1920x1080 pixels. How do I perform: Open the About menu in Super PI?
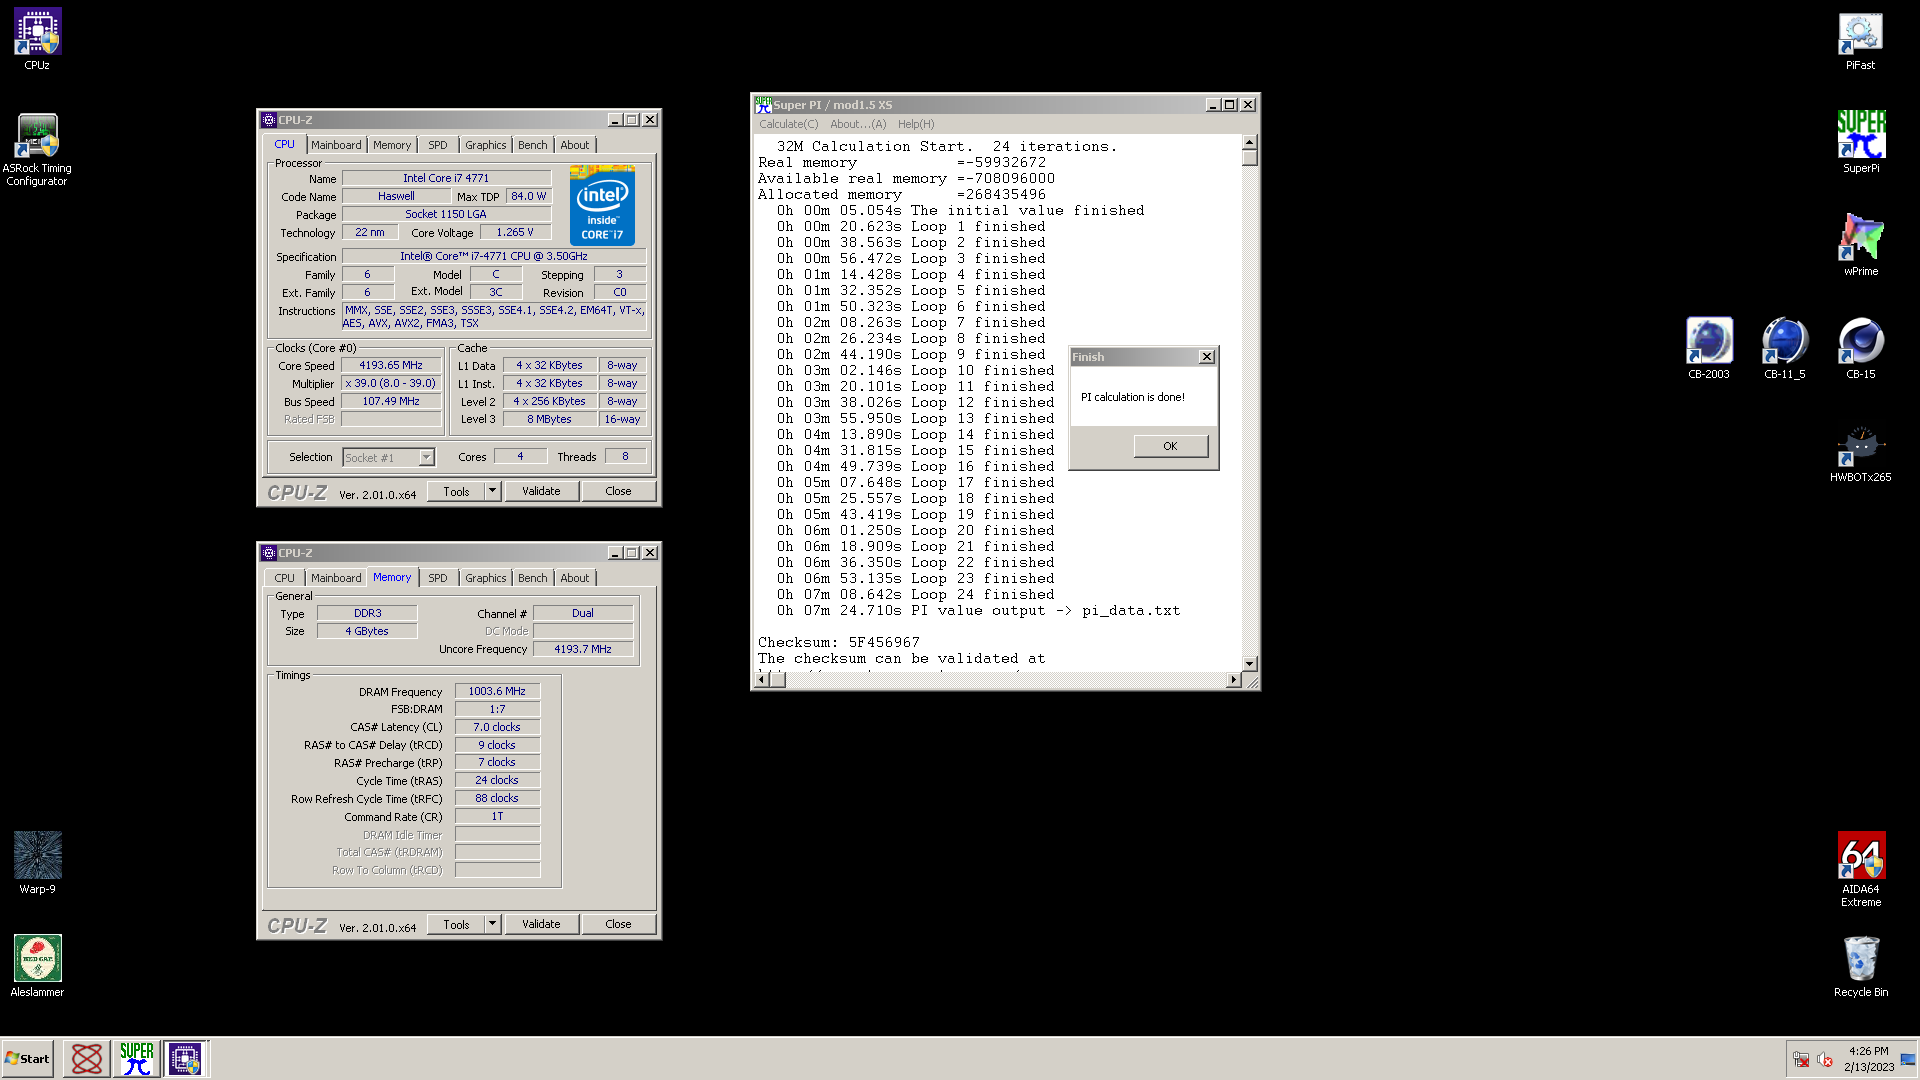[858, 124]
